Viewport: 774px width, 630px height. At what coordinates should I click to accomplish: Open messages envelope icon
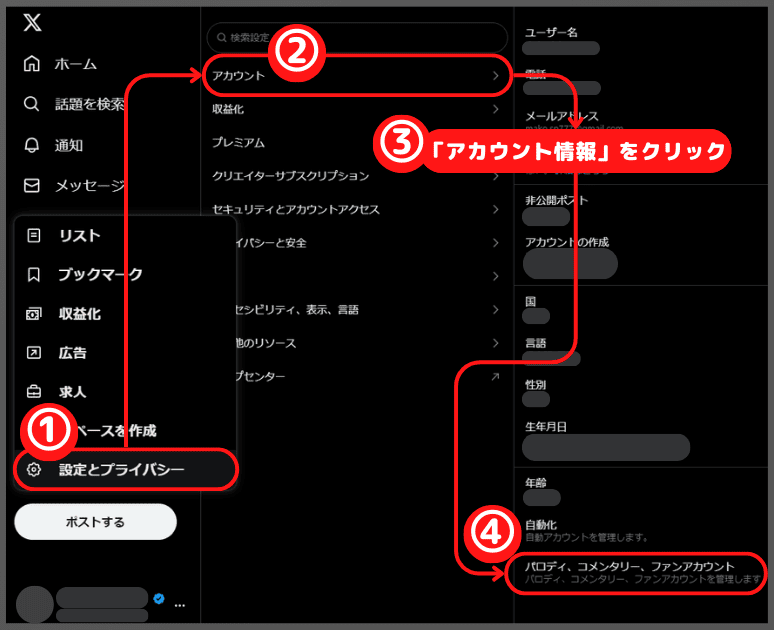click(33, 185)
